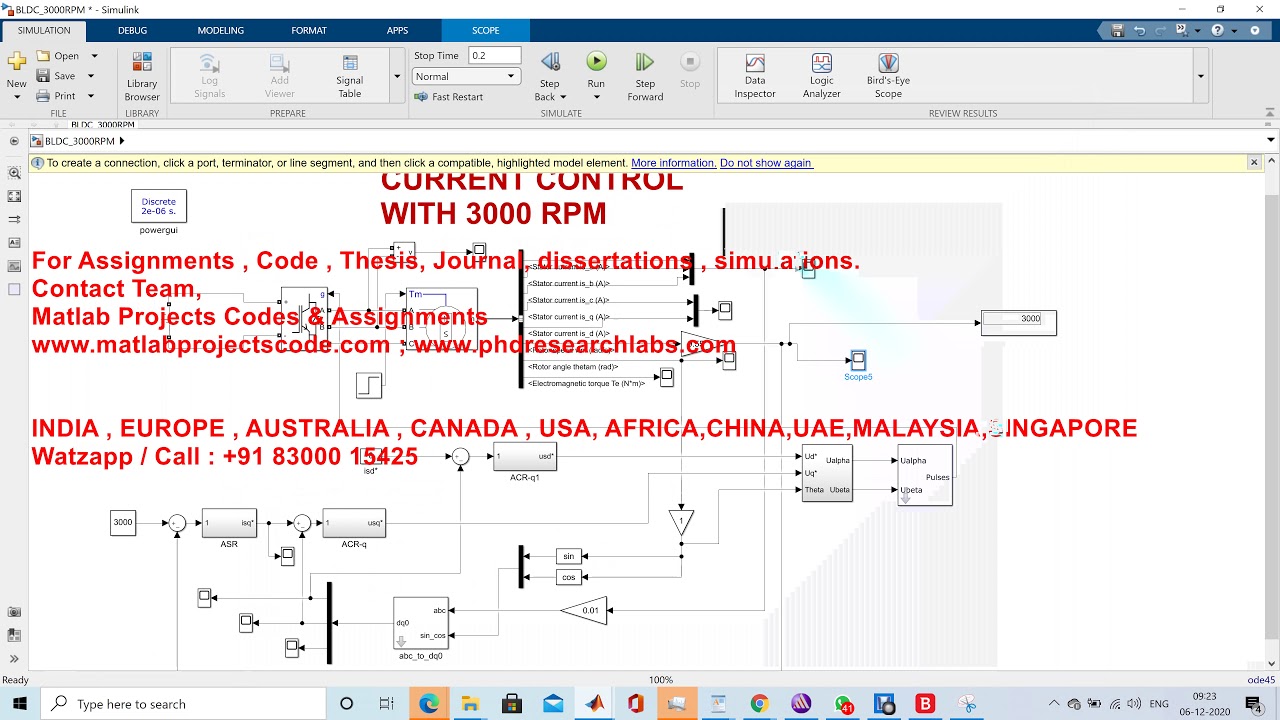This screenshot has height=720, width=1280.
Task: Click the BLDC_3000RPM breadcrumb
Action: (x=79, y=141)
